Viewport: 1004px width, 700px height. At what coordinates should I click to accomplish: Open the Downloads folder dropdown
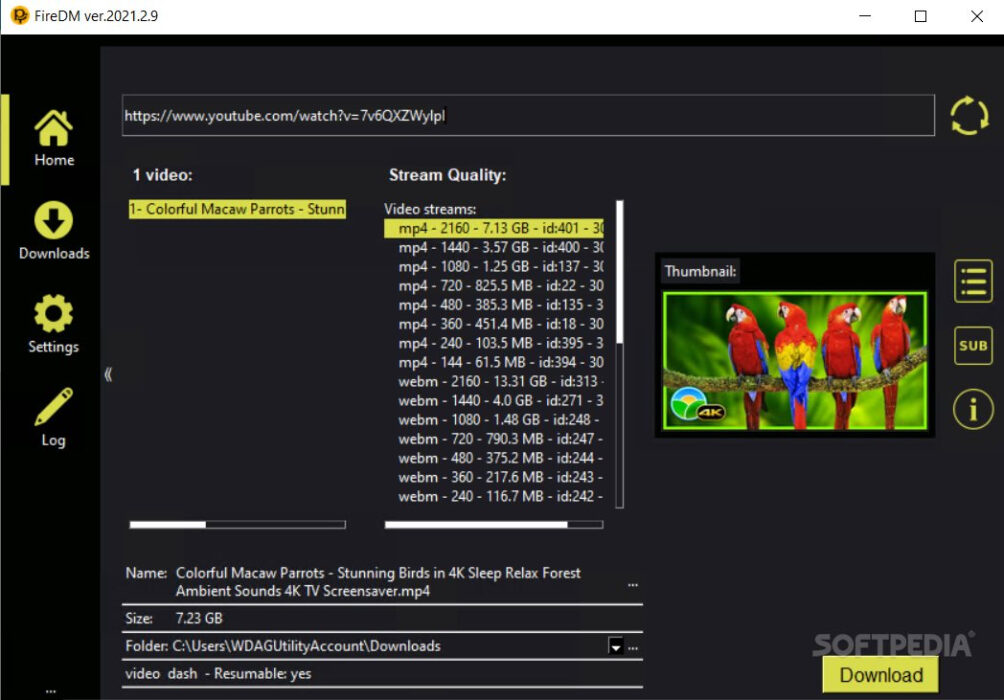[615, 646]
